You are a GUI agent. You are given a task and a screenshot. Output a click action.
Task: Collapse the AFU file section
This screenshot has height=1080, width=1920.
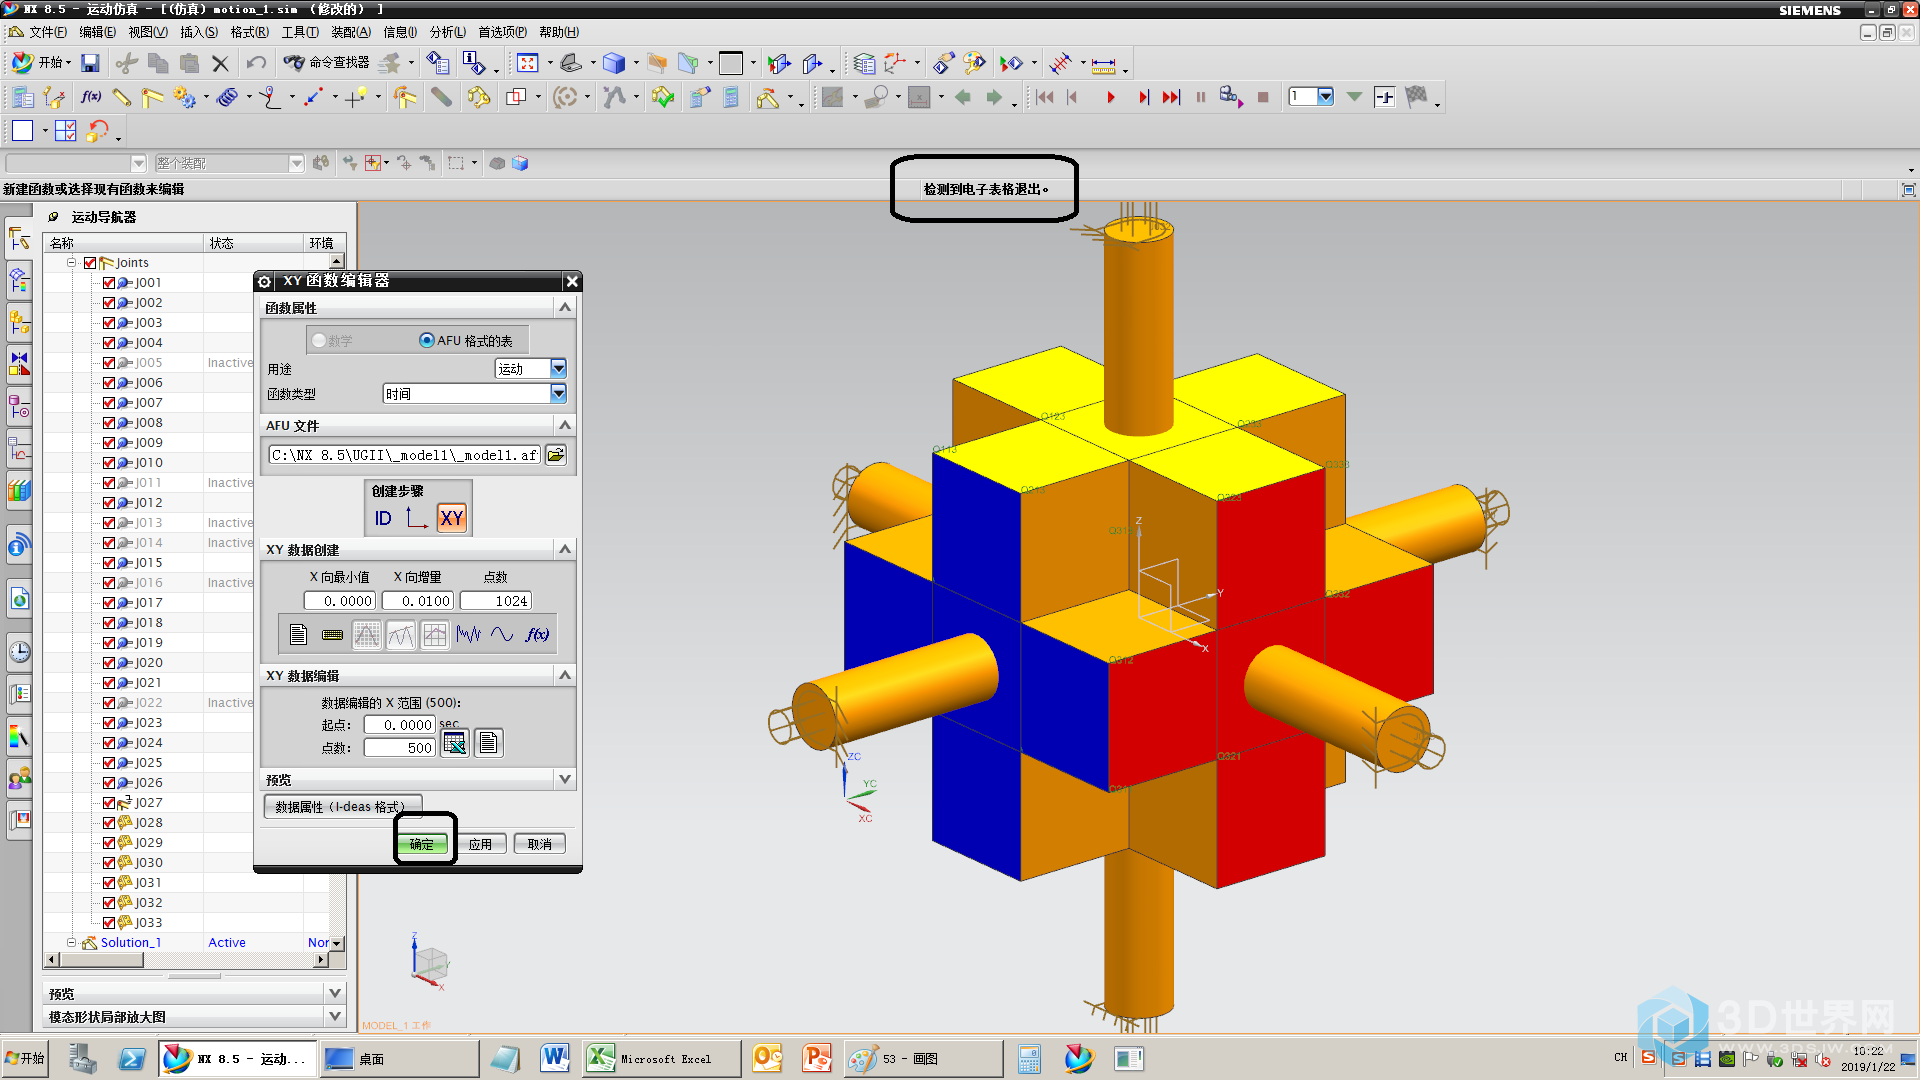click(x=565, y=425)
